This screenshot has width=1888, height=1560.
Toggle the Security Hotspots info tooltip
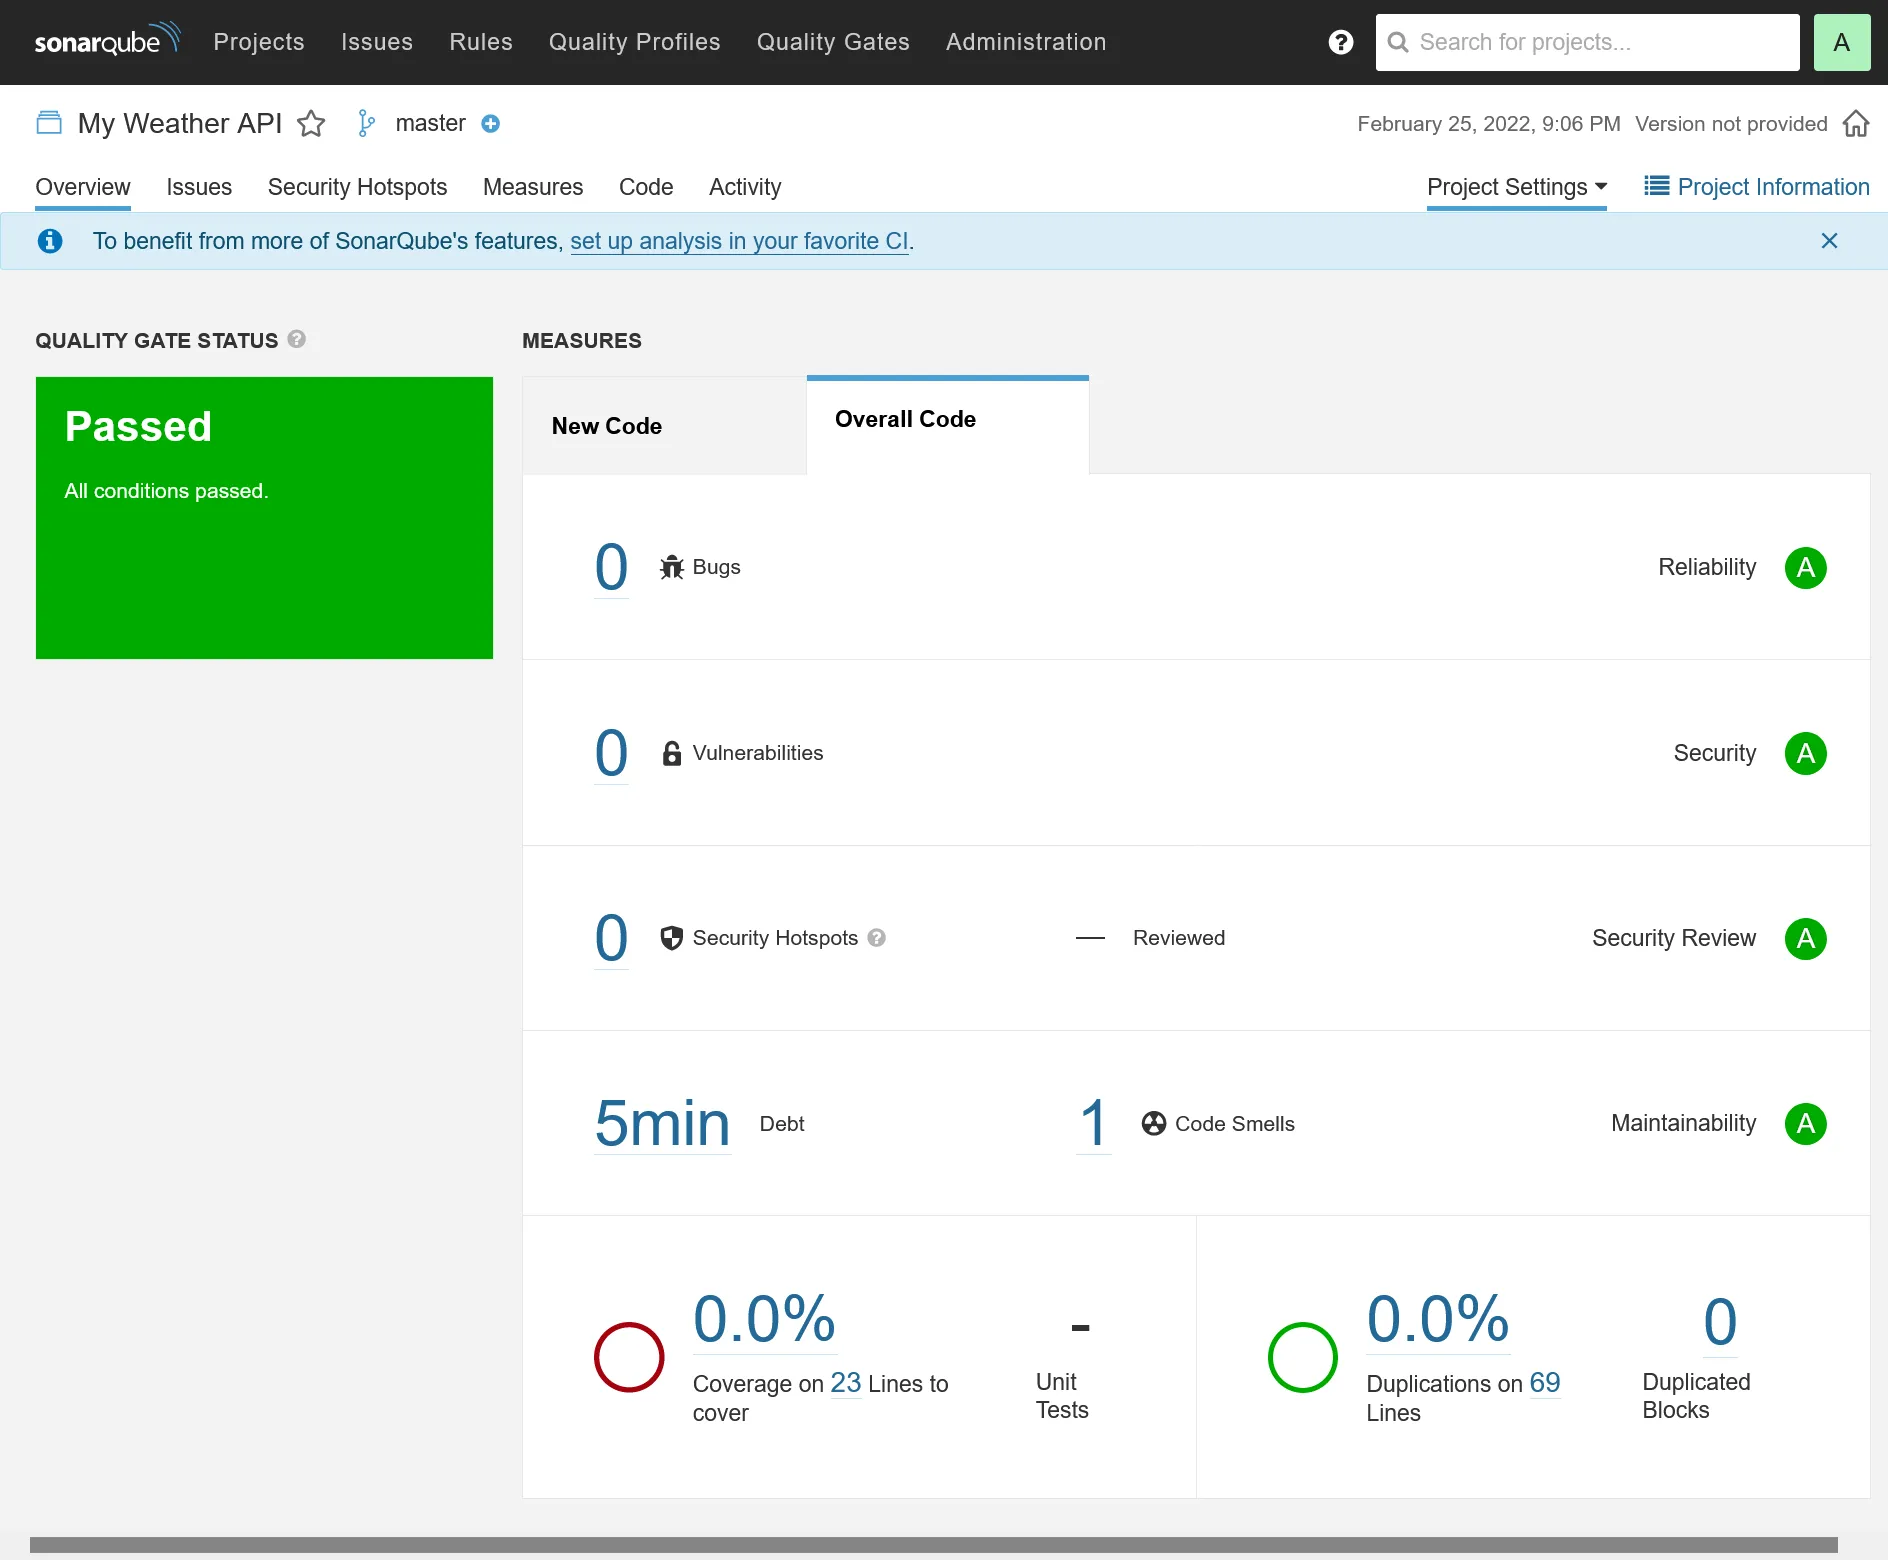pyautogui.click(x=877, y=938)
